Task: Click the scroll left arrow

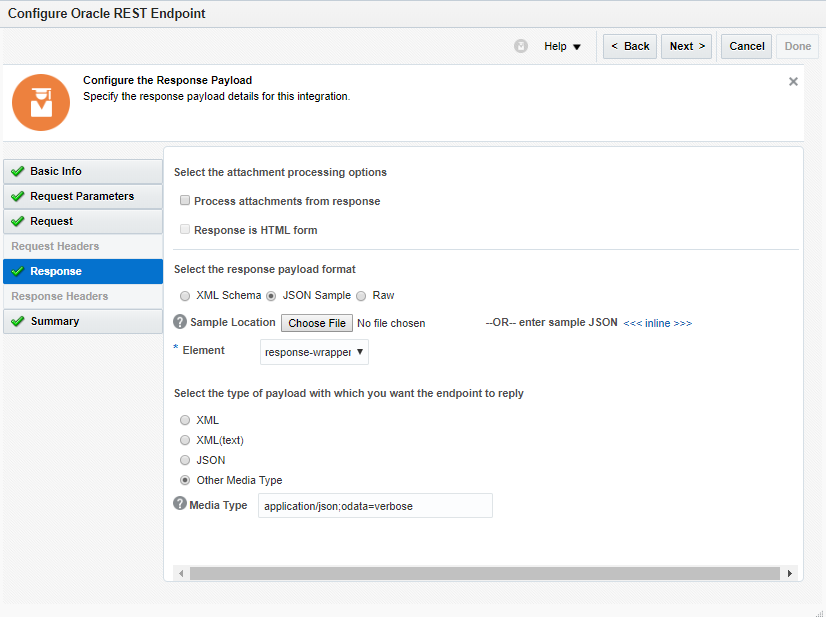Action: tap(181, 574)
